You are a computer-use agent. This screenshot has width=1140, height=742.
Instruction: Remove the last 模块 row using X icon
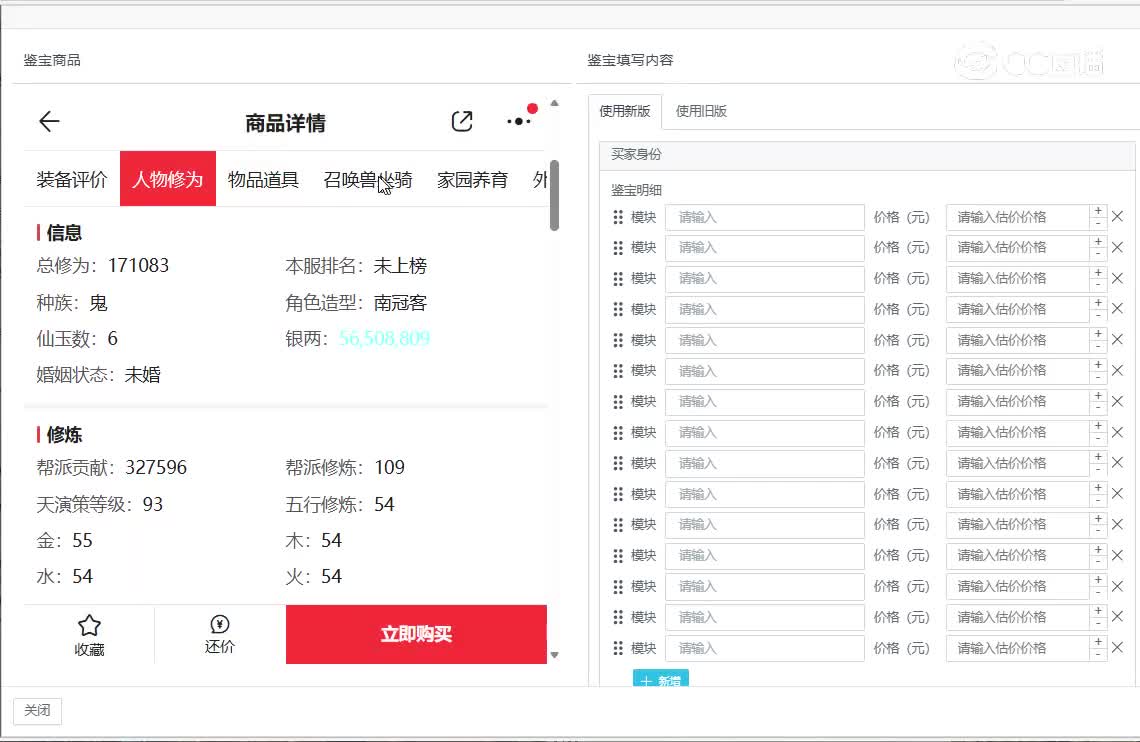coord(1118,648)
